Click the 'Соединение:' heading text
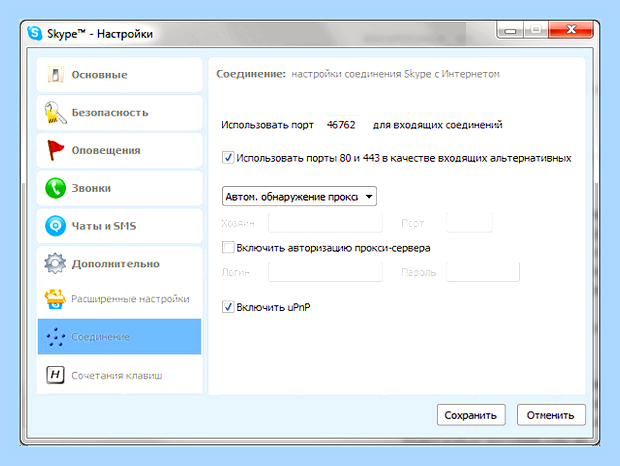Image resolution: width=620 pixels, height=466 pixels. (x=251, y=74)
